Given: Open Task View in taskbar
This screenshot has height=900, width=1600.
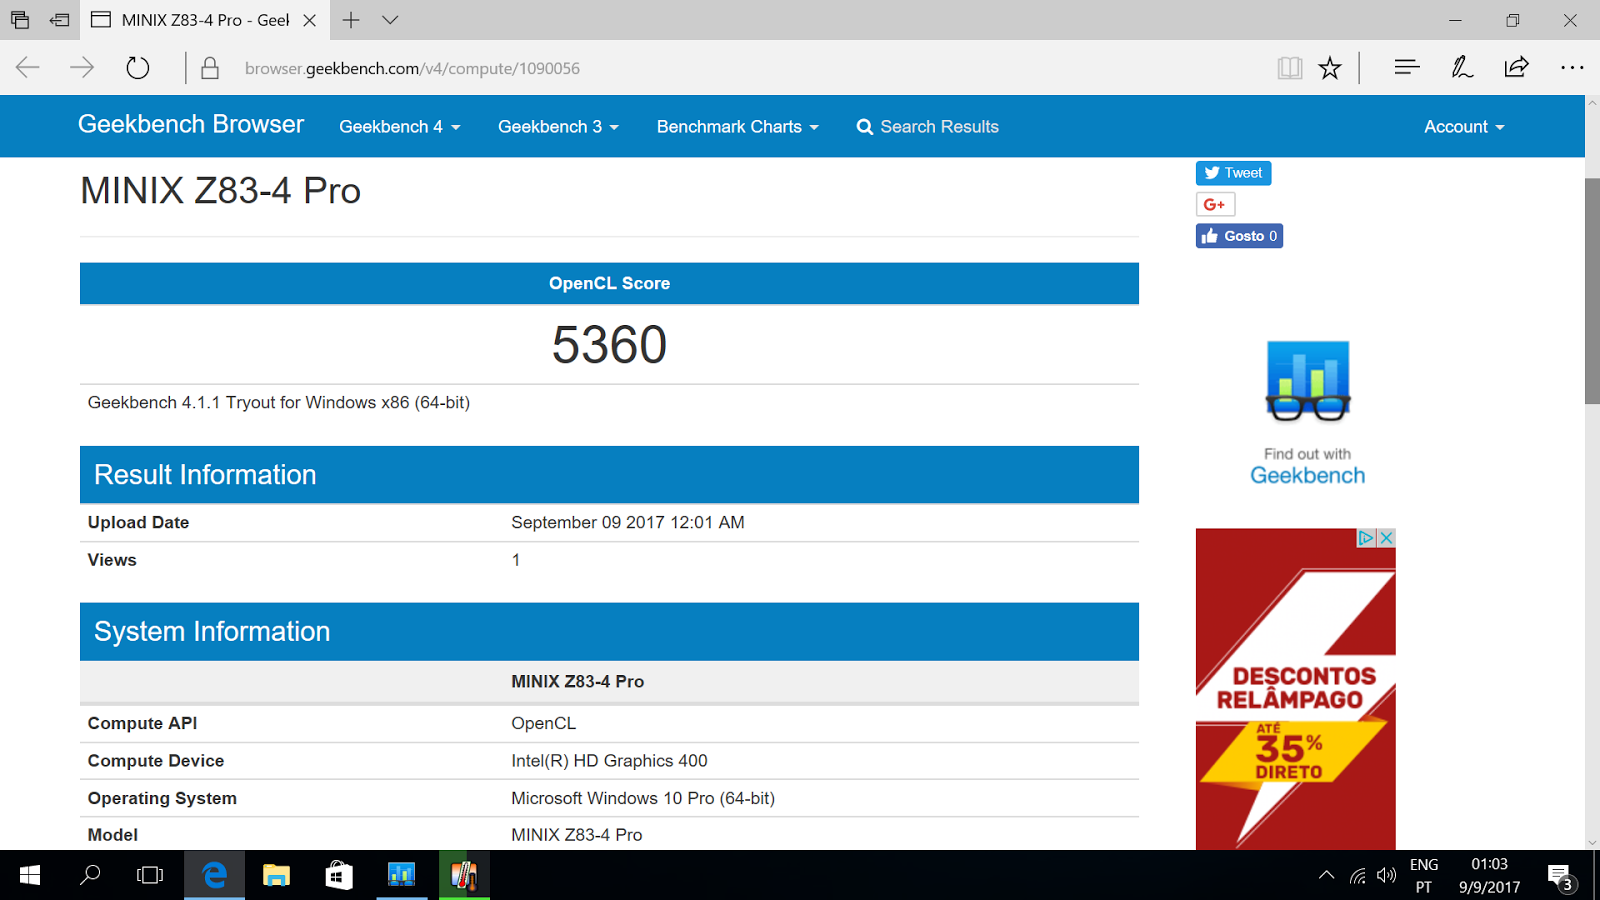Looking at the screenshot, I should 150,876.
